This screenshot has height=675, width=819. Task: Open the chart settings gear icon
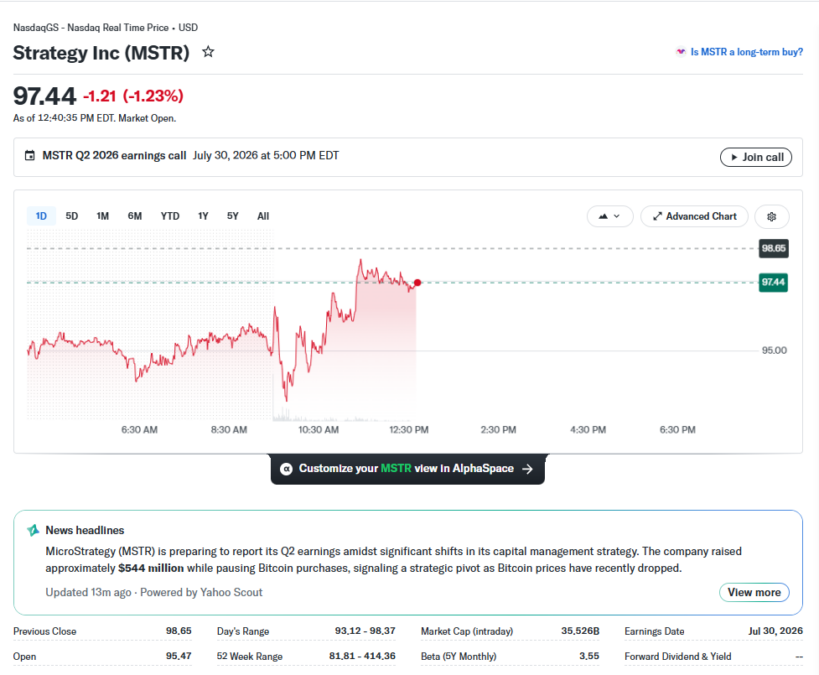pyautogui.click(x=771, y=216)
